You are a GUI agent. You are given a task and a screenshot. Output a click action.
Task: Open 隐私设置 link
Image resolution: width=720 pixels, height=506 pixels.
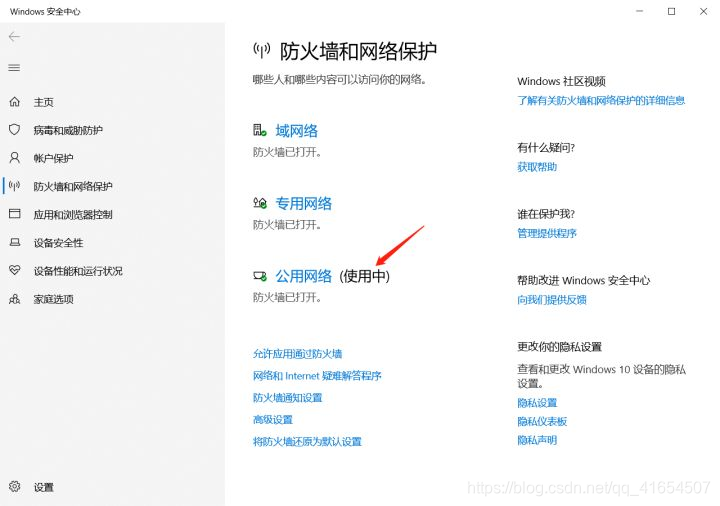(x=537, y=403)
